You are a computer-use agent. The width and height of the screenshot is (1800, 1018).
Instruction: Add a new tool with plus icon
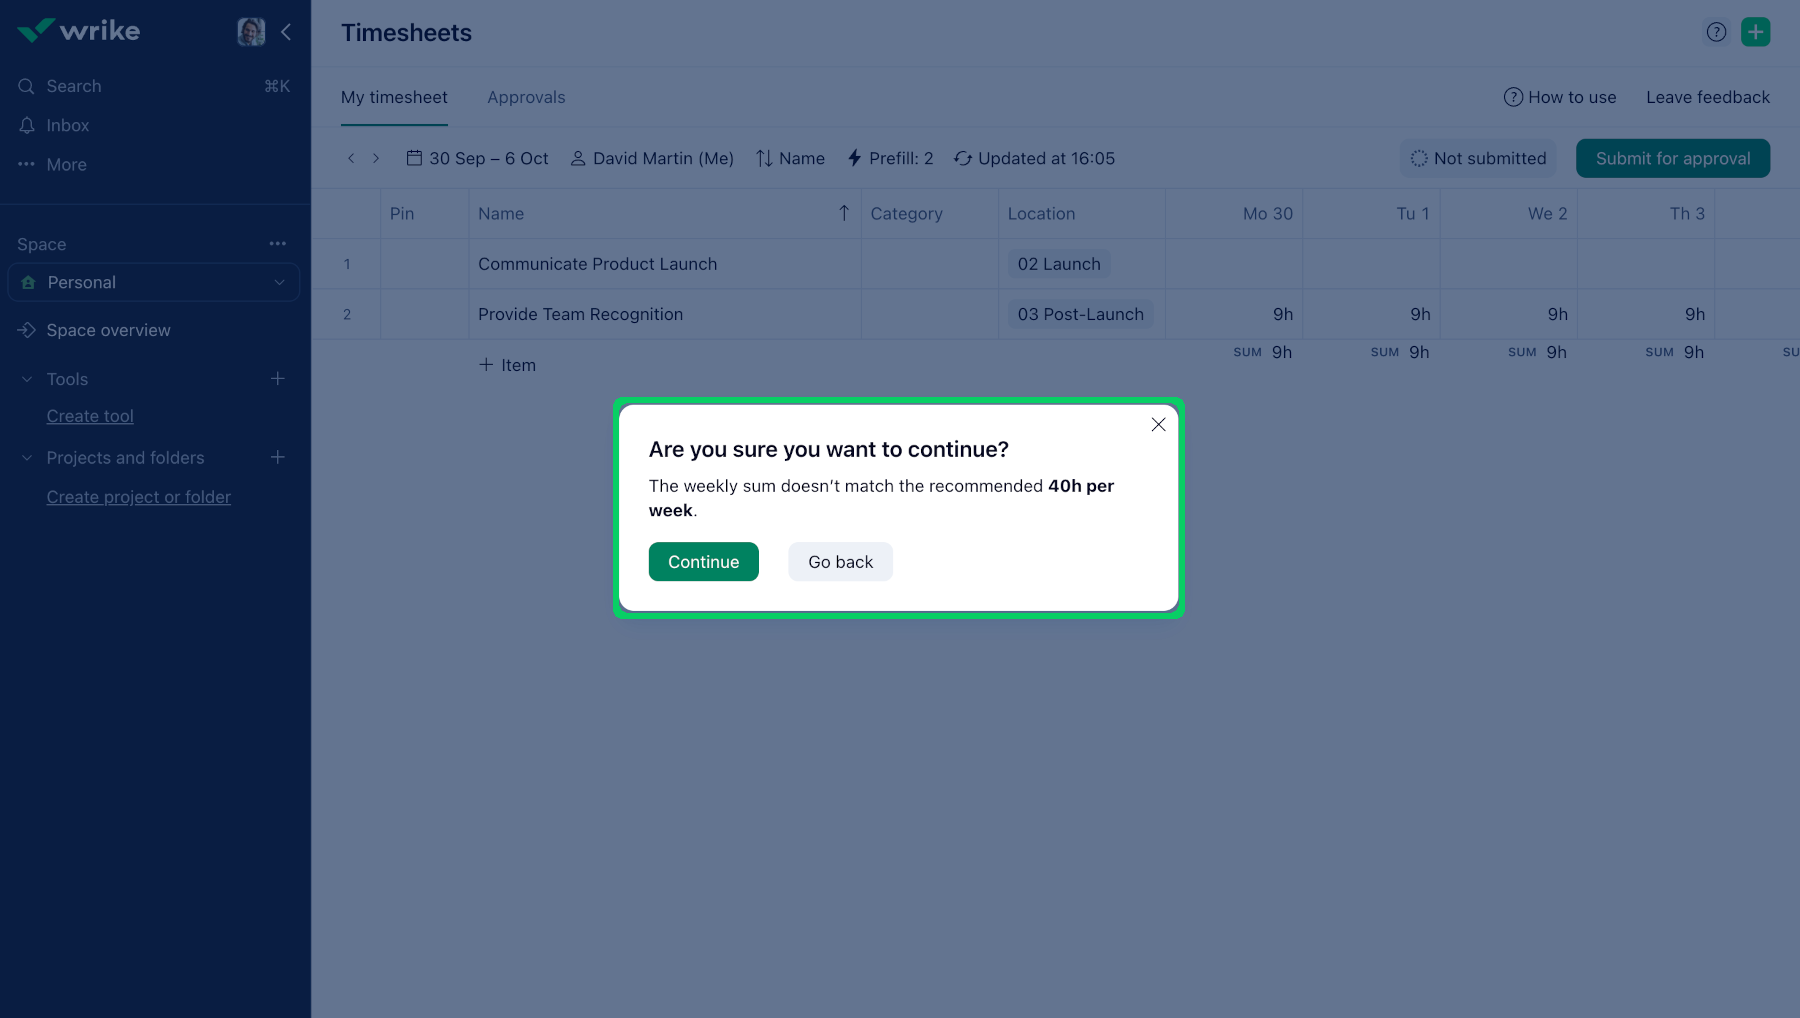(278, 379)
